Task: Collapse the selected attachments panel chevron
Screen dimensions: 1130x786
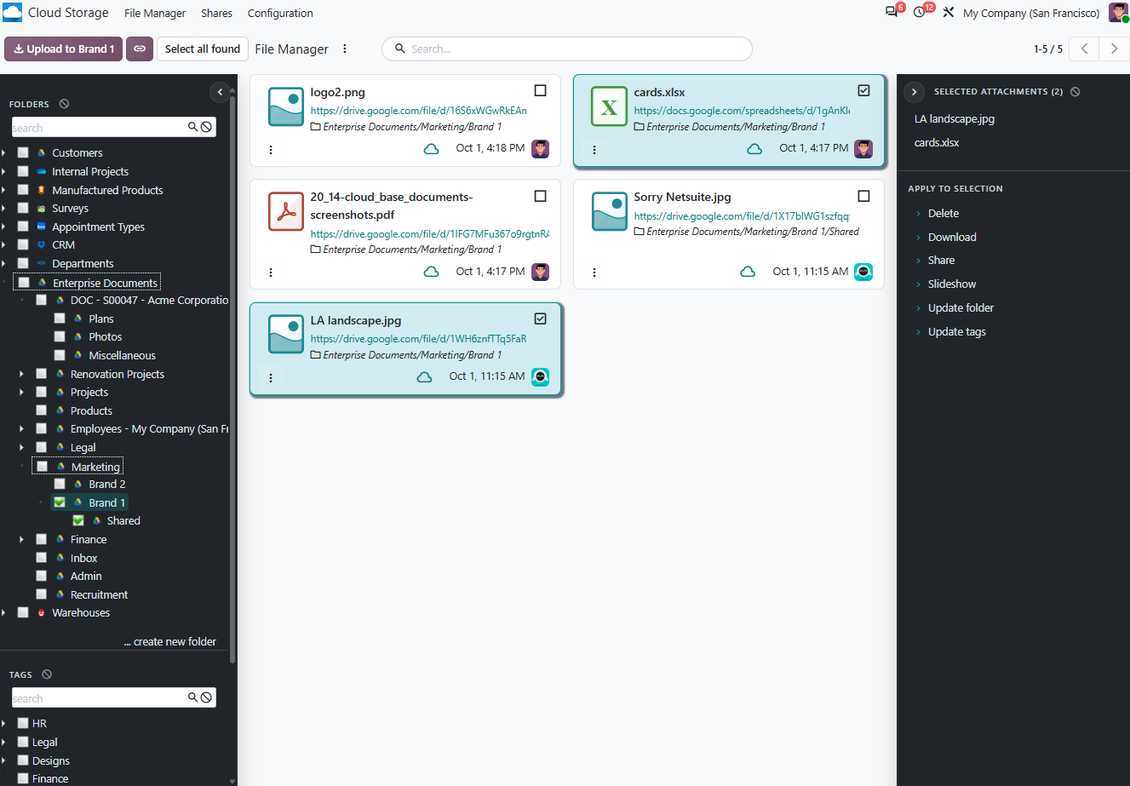Action: [x=914, y=91]
